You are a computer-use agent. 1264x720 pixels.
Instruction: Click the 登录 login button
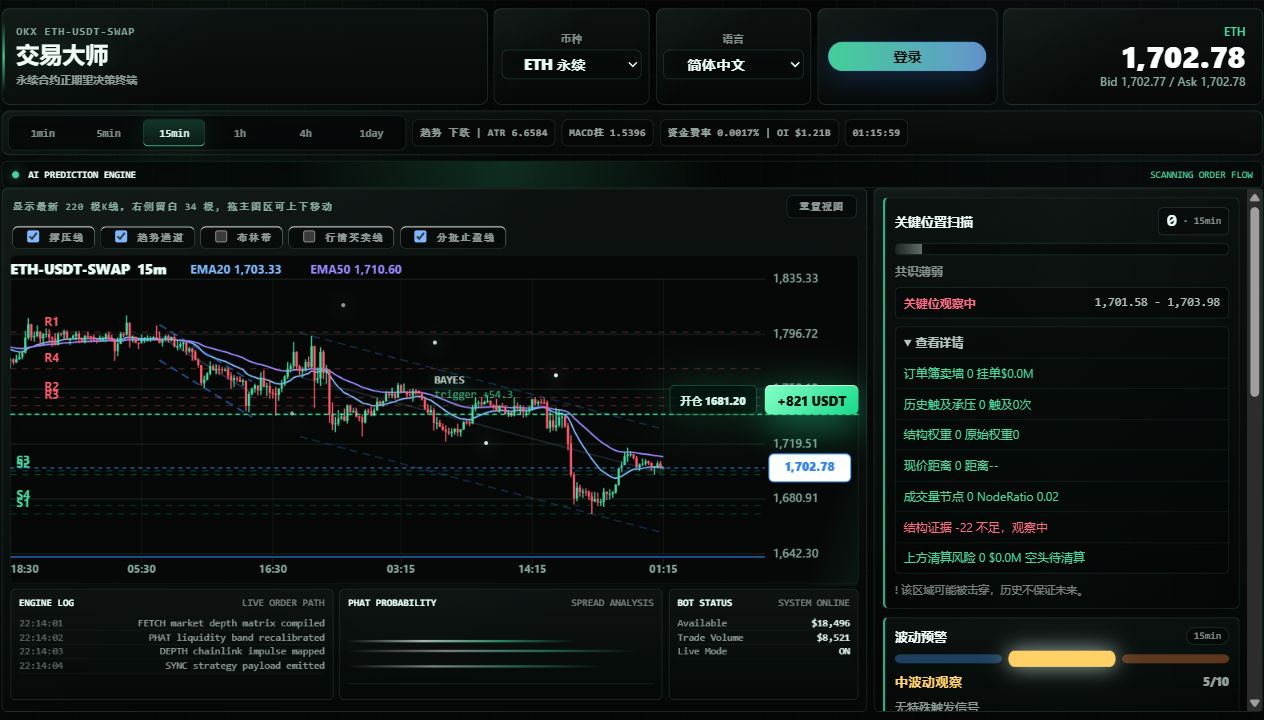point(907,57)
